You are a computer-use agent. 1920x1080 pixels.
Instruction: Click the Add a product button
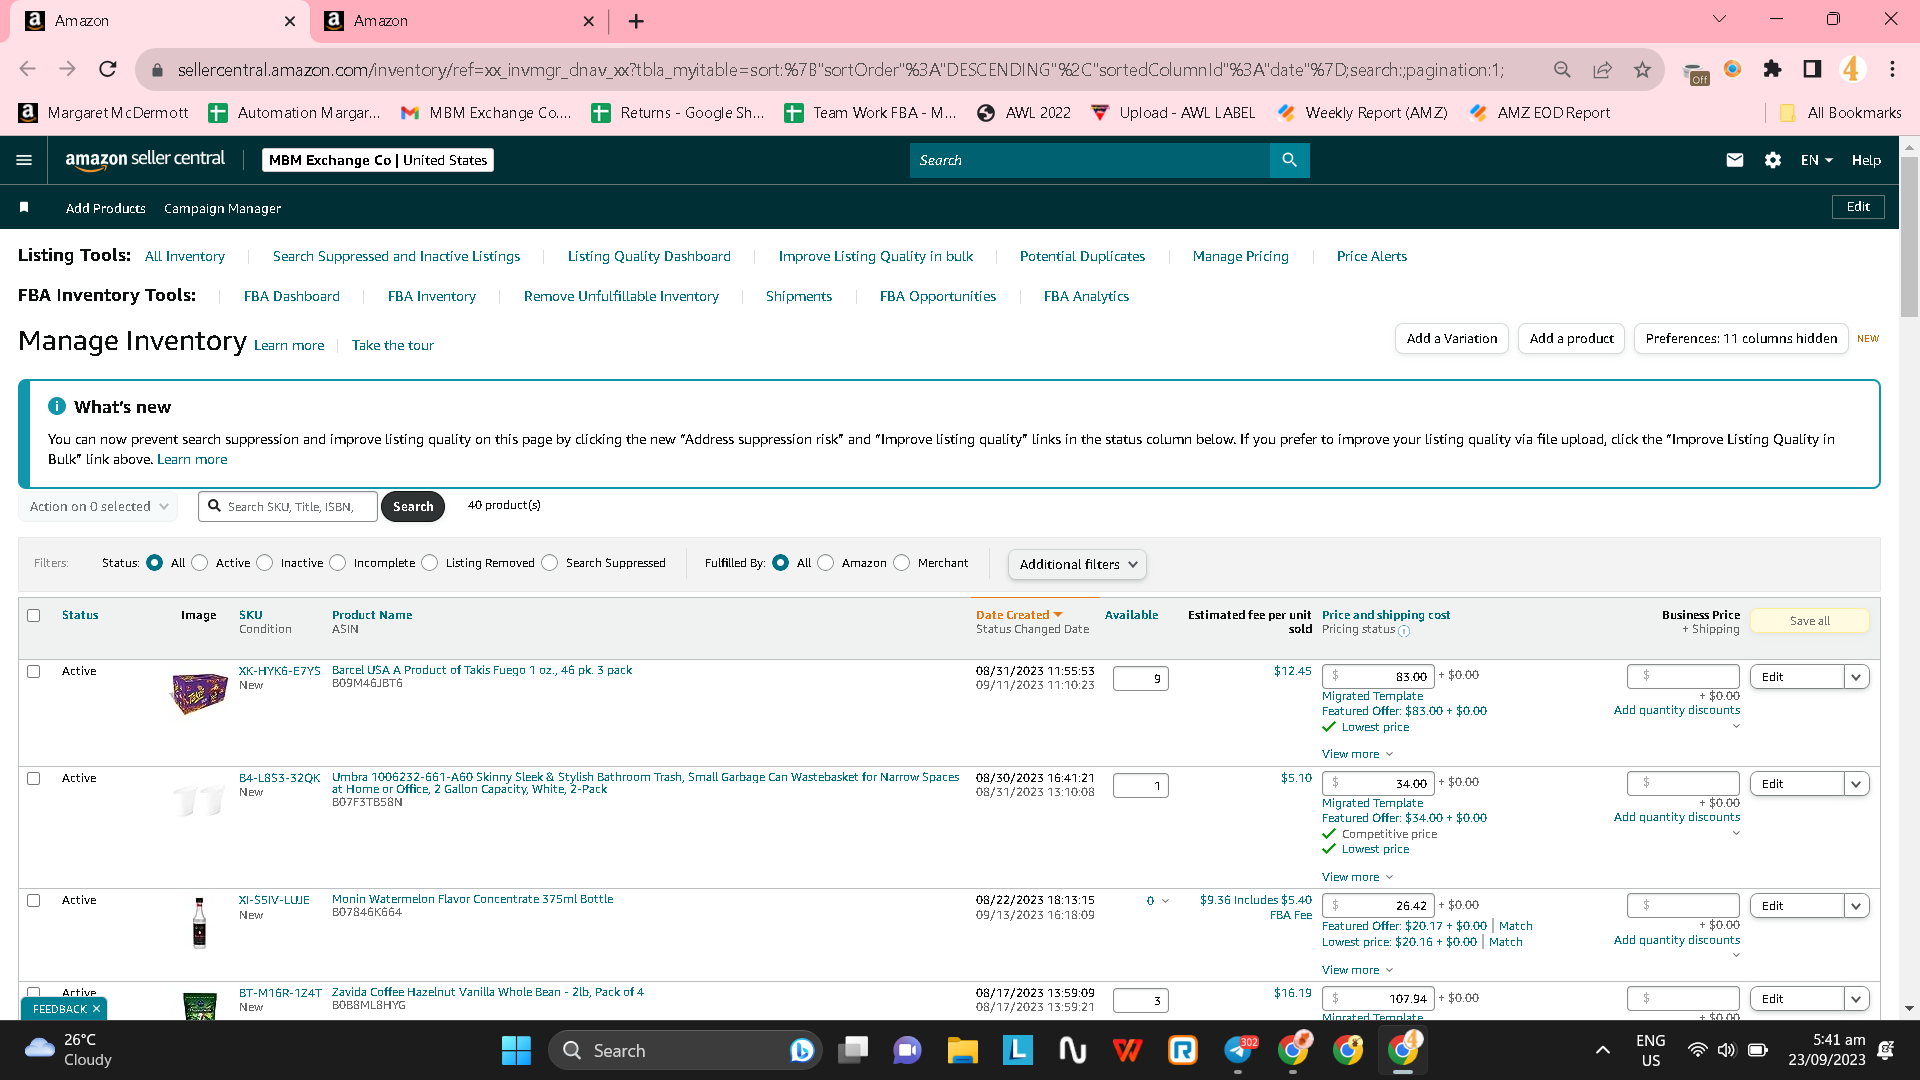pyautogui.click(x=1572, y=338)
